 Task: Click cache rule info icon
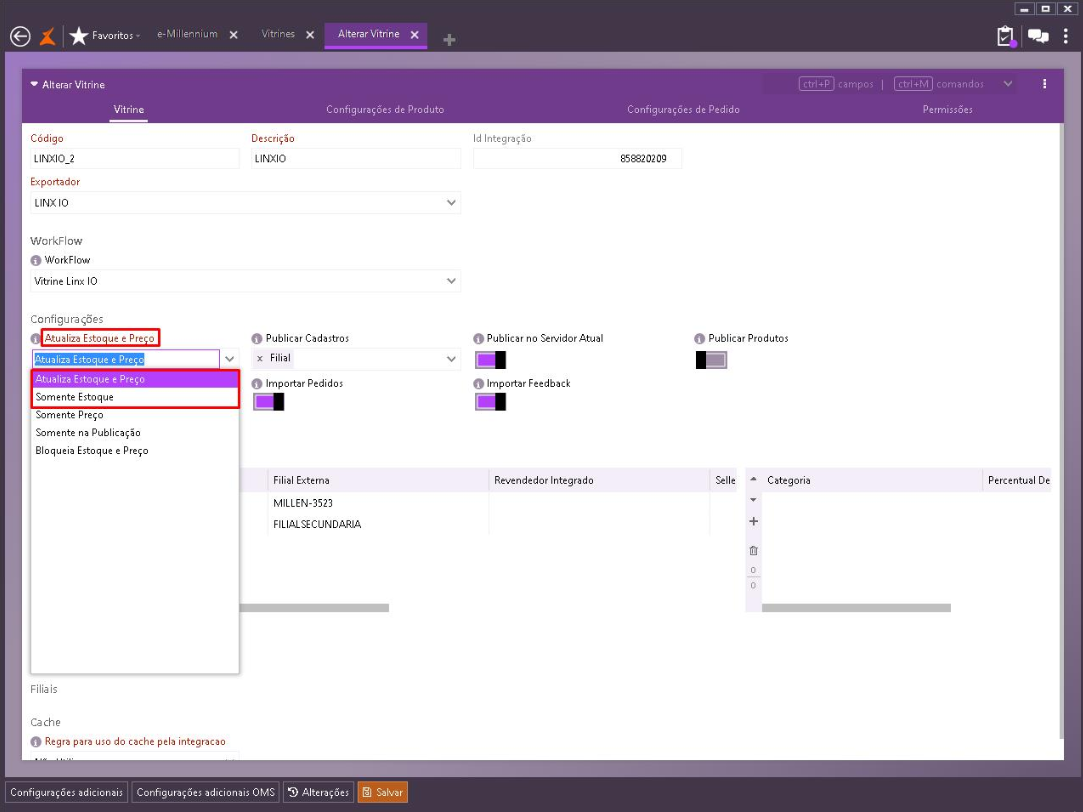point(36,742)
